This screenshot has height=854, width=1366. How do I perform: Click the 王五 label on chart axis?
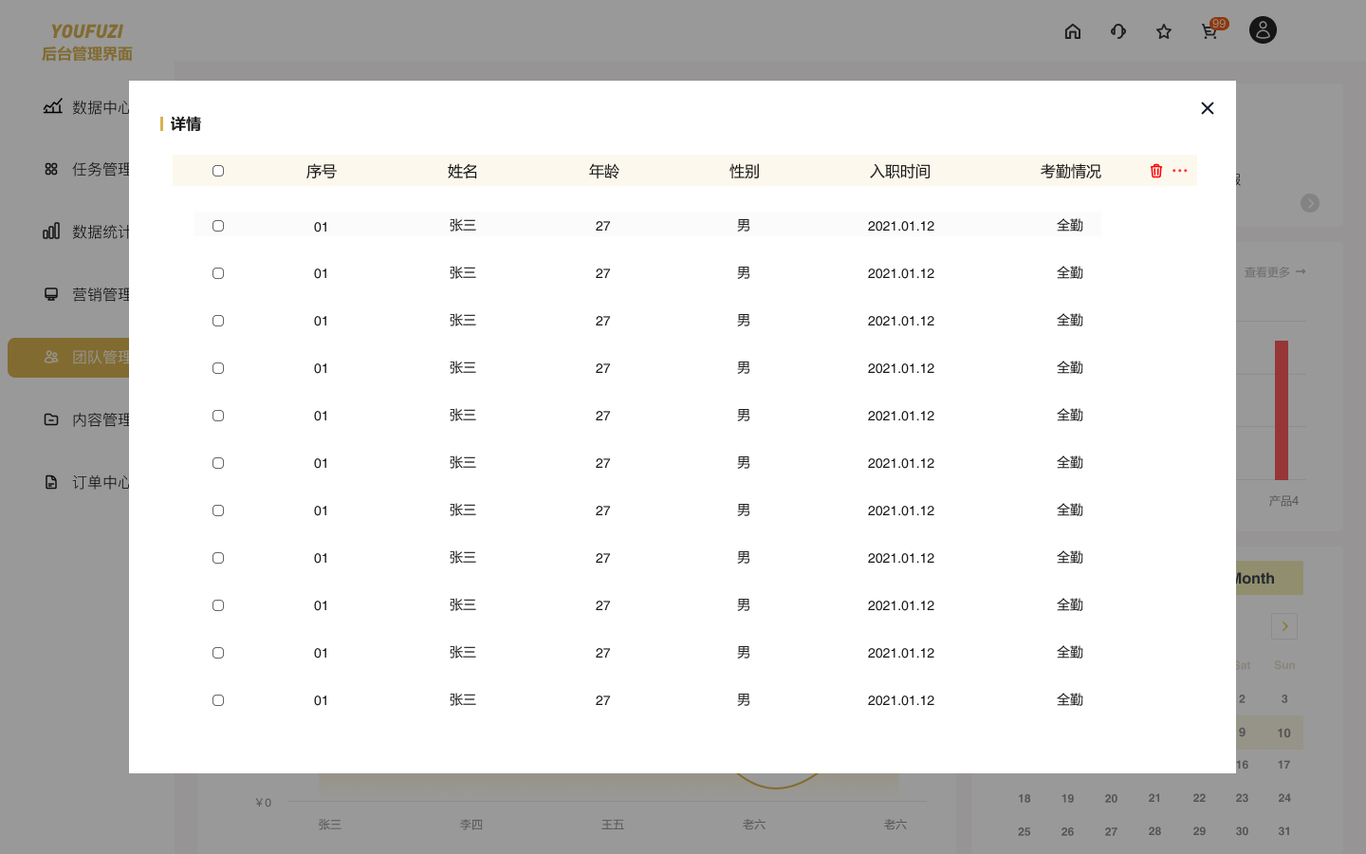tap(612, 824)
